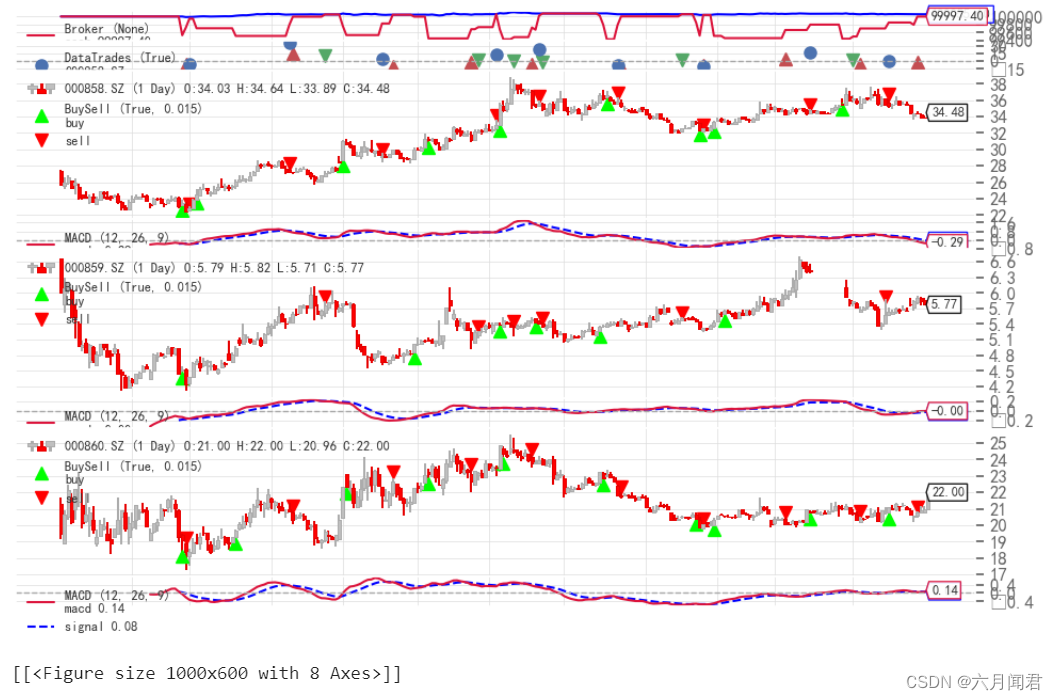Click the green buy triangle in 000859.SZ legend
1058x700 pixels.
coord(42,294)
